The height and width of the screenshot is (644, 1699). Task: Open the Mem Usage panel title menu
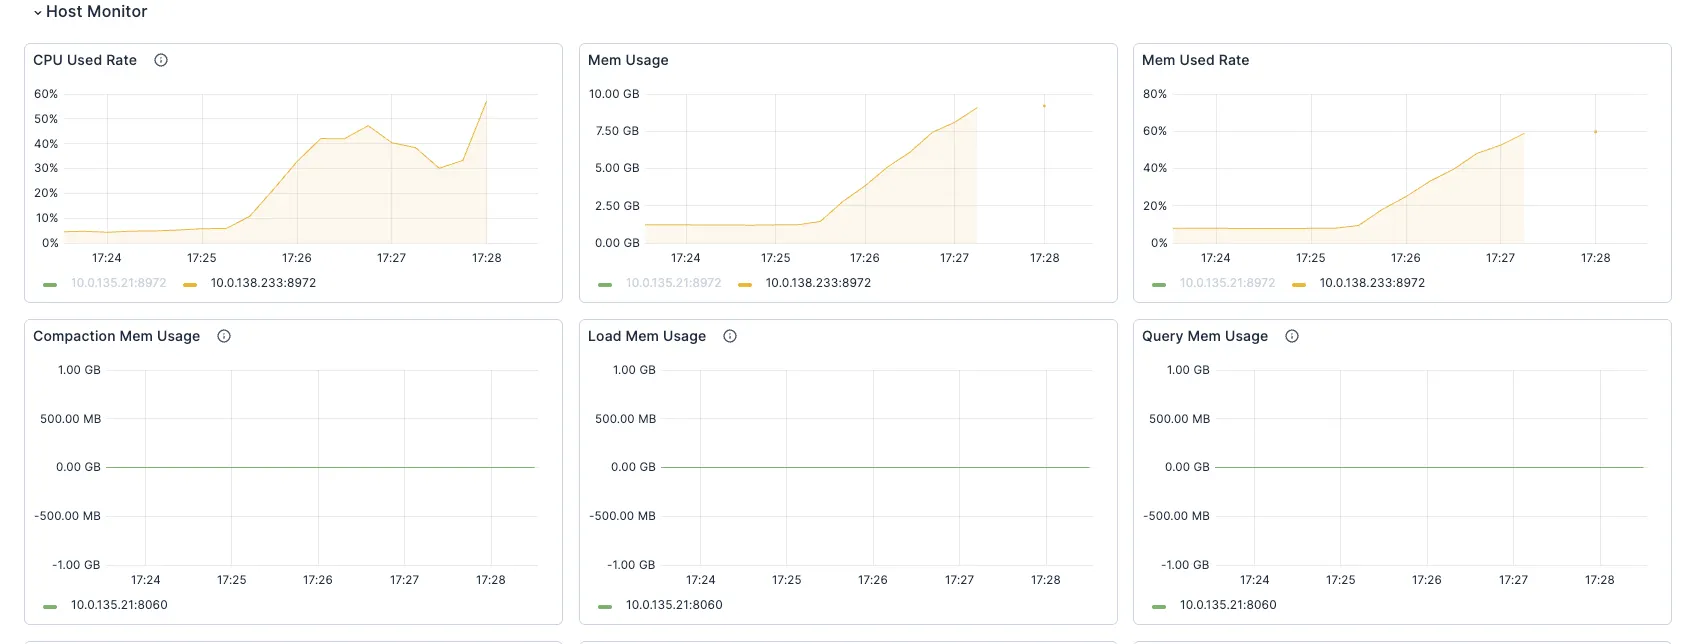[x=628, y=60]
